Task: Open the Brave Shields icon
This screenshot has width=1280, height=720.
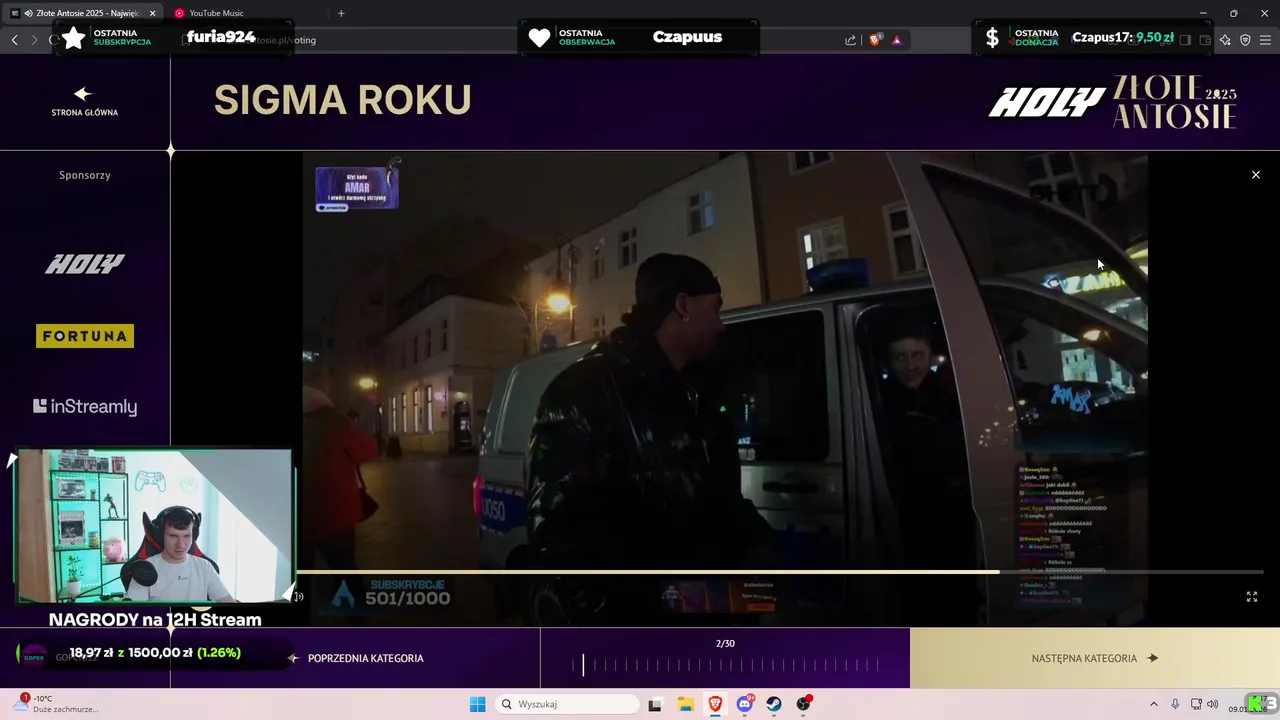Action: point(875,40)
